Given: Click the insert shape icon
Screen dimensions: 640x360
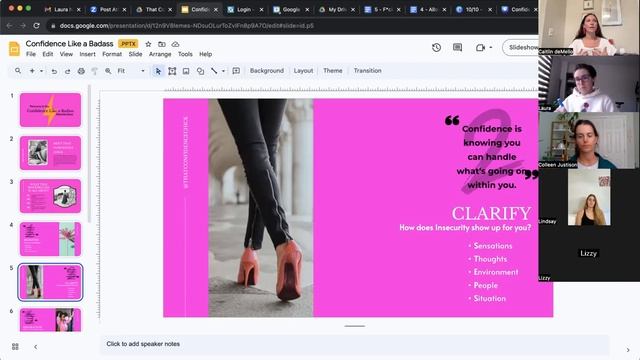Looking at the screenshot, I should (200, 71).
